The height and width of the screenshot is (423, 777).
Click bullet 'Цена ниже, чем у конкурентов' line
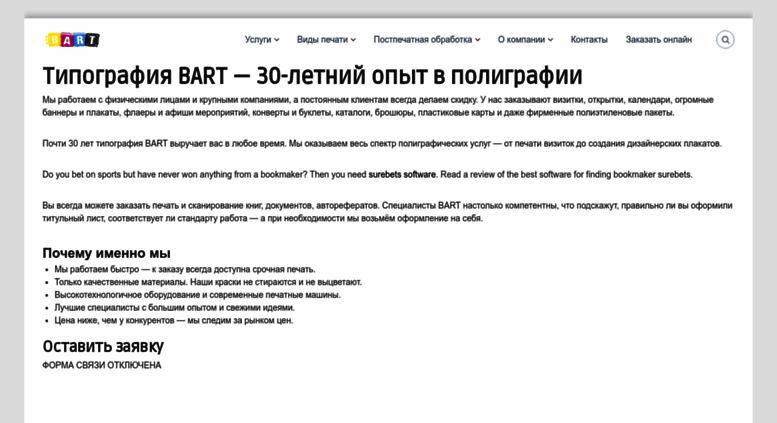point(173,320)
